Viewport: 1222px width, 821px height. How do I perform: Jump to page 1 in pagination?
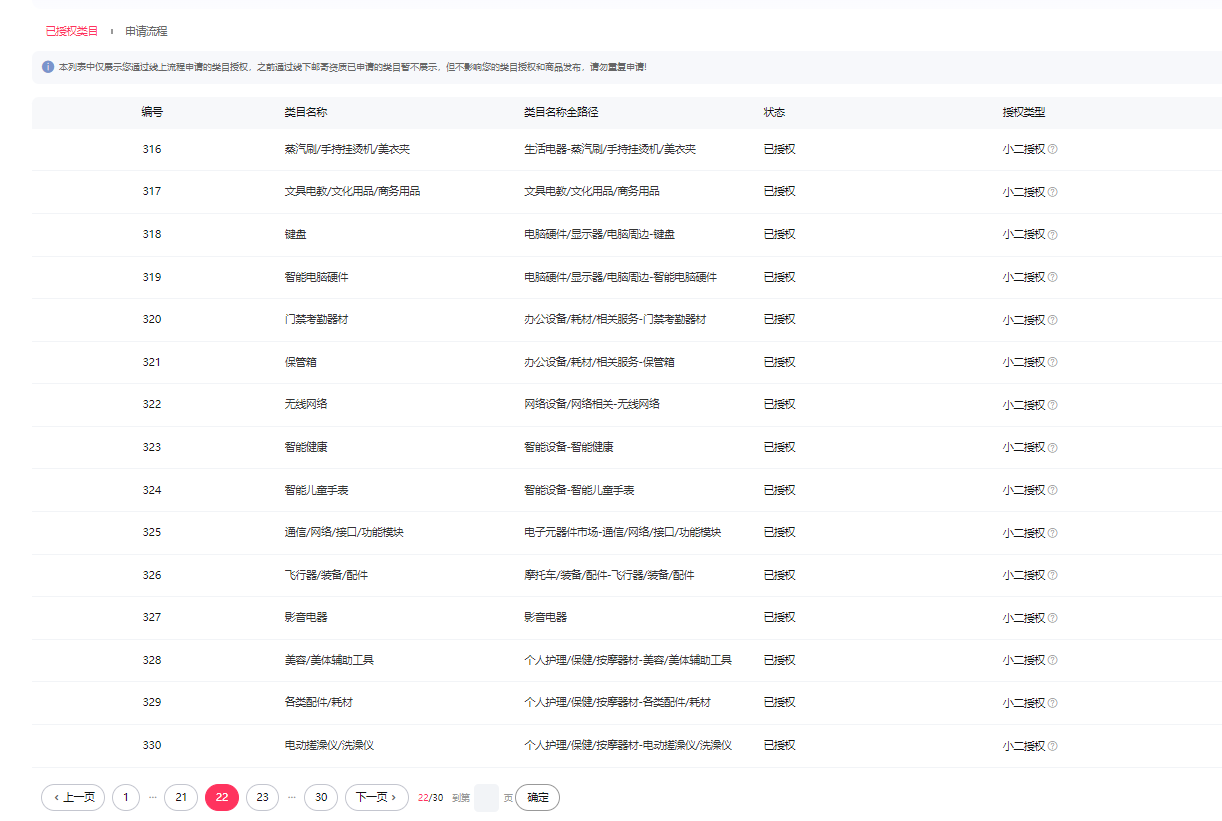126,797
